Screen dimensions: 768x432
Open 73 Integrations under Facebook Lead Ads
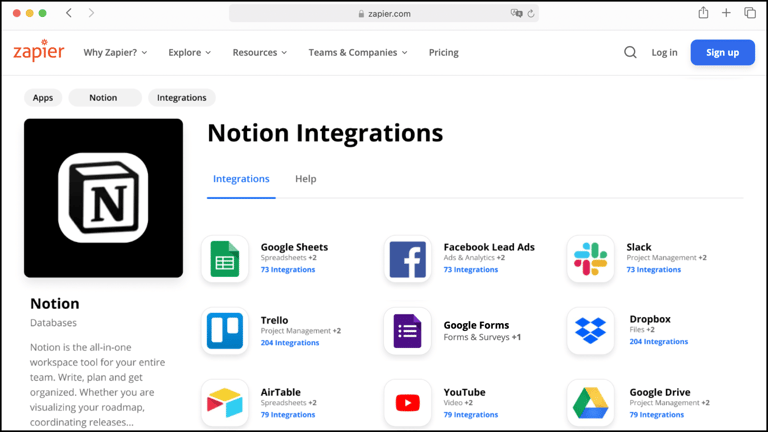point(471,269)
